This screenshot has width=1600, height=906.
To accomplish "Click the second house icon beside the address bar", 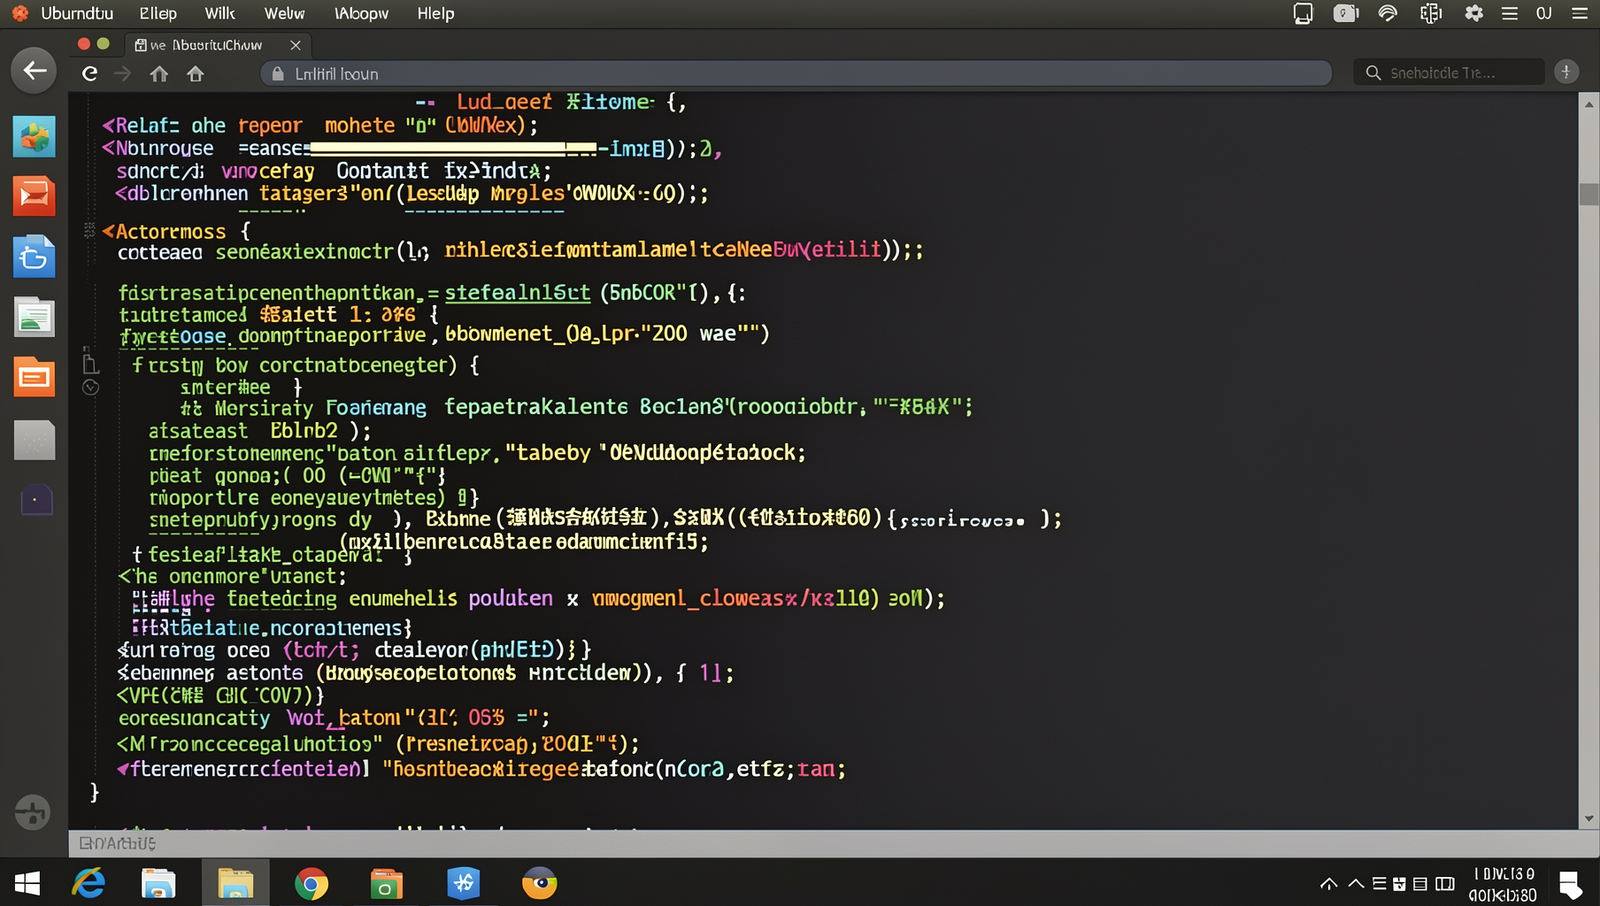I will point(196,73).
